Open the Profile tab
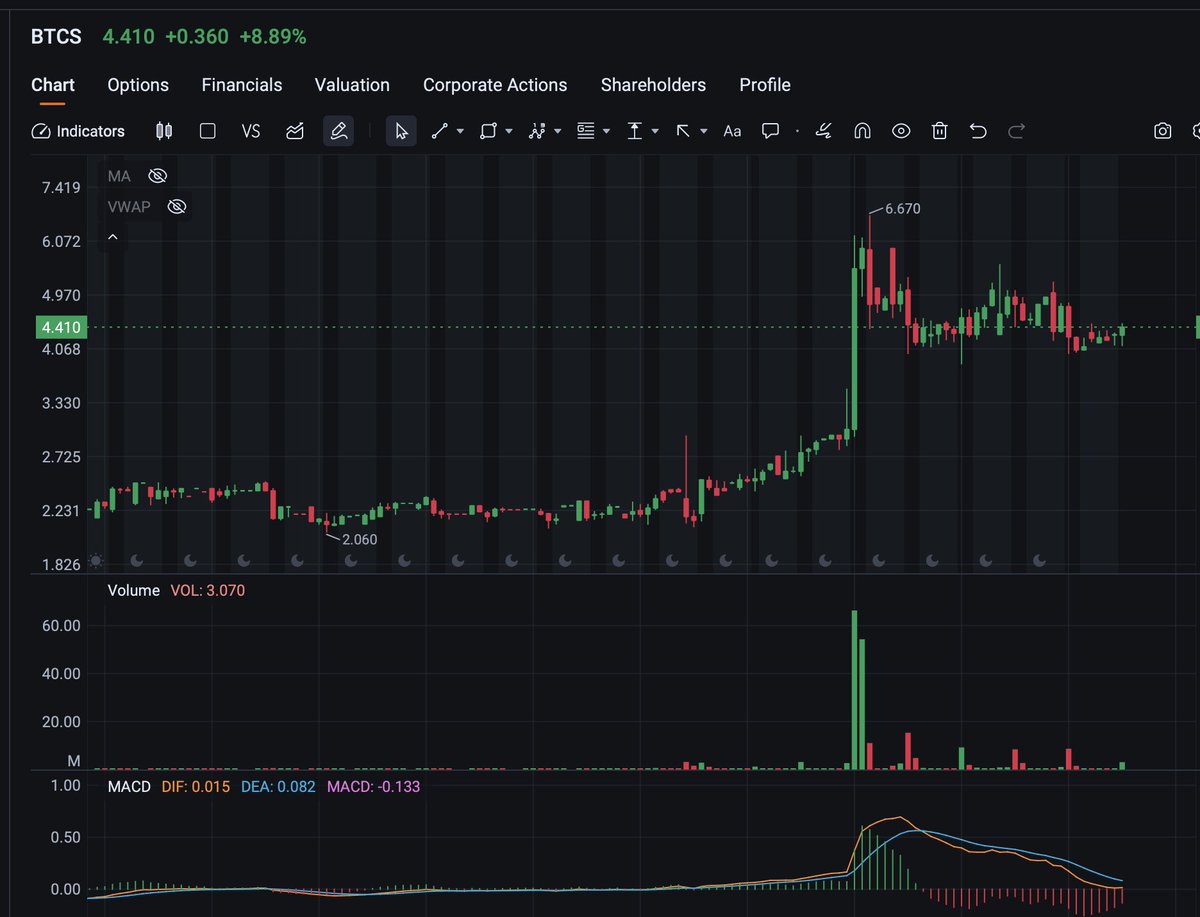Image resolution: width=1200 pixels, height=917 pixels. pyautogui.click(x=765, y=85)
